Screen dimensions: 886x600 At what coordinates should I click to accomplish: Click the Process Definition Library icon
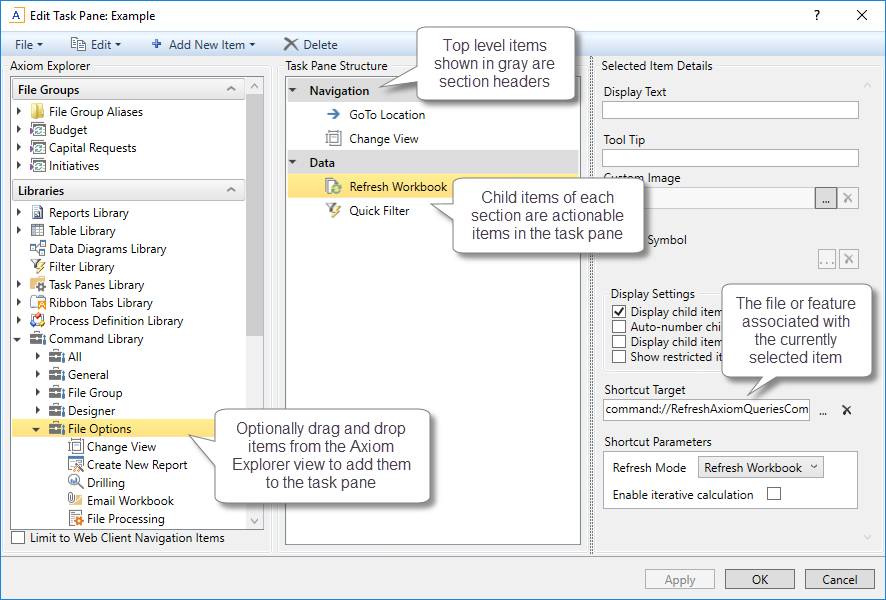(39, 321)
